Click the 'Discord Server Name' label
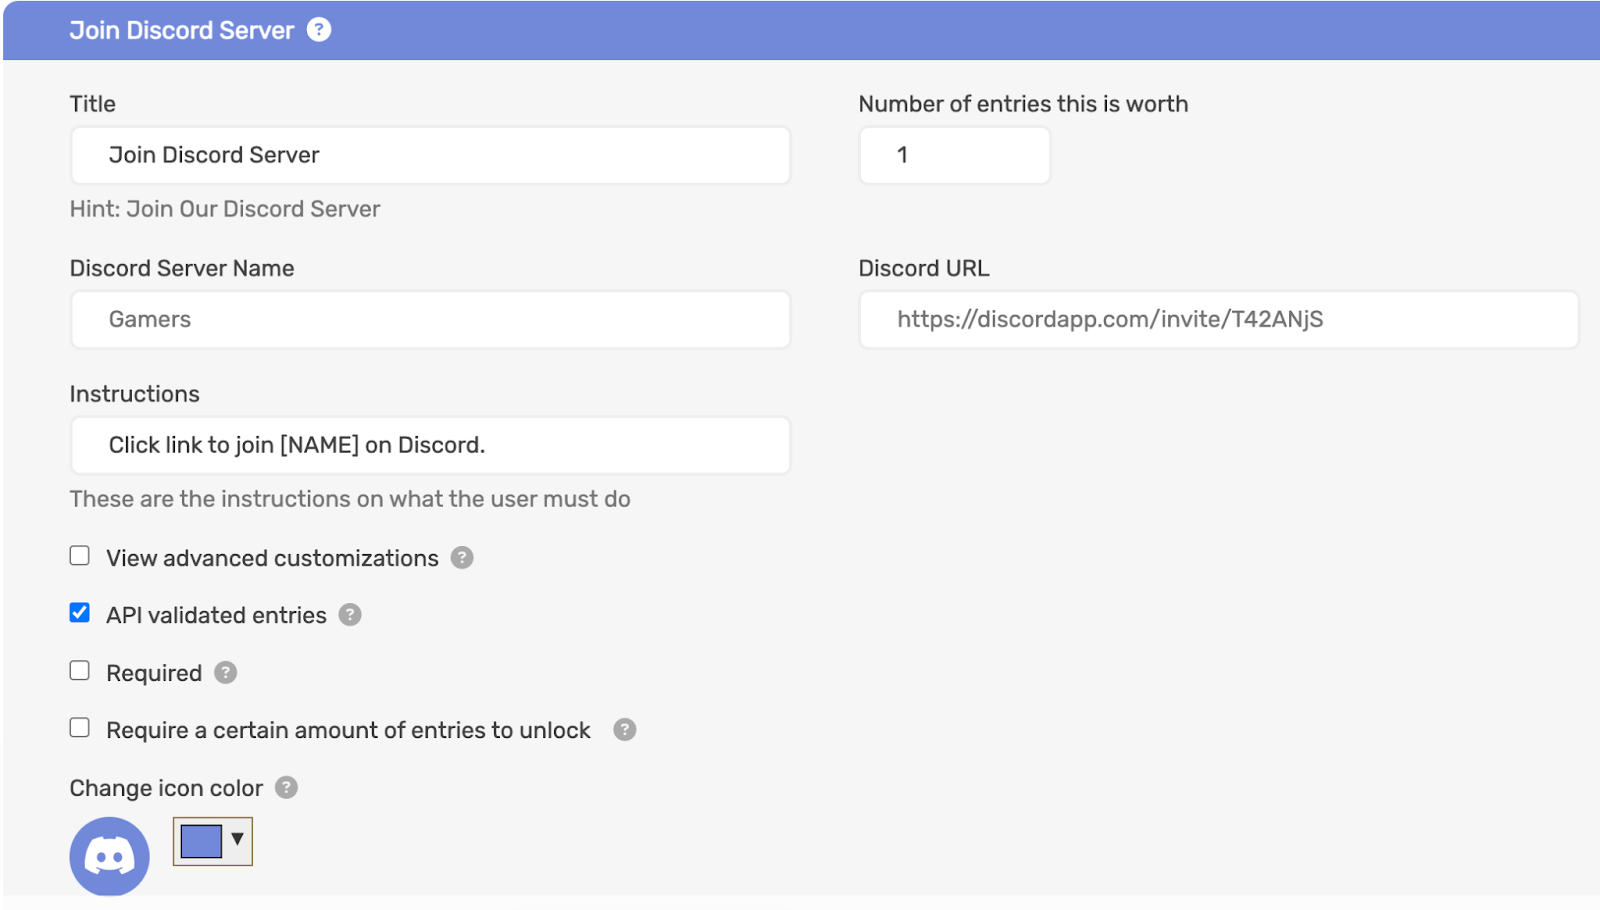Image resolution: width=1600 pixels, height=910 pixels. pos(182,268)
